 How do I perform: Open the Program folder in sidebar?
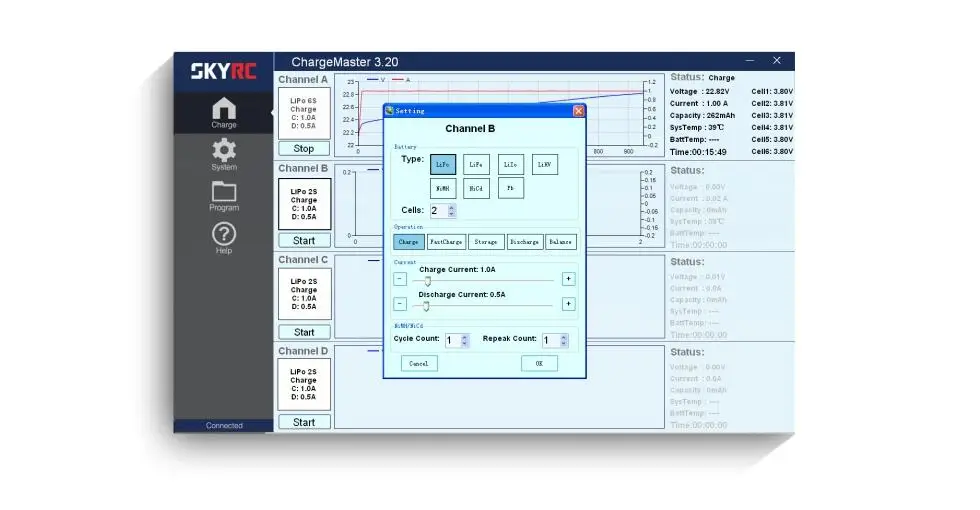224,196
